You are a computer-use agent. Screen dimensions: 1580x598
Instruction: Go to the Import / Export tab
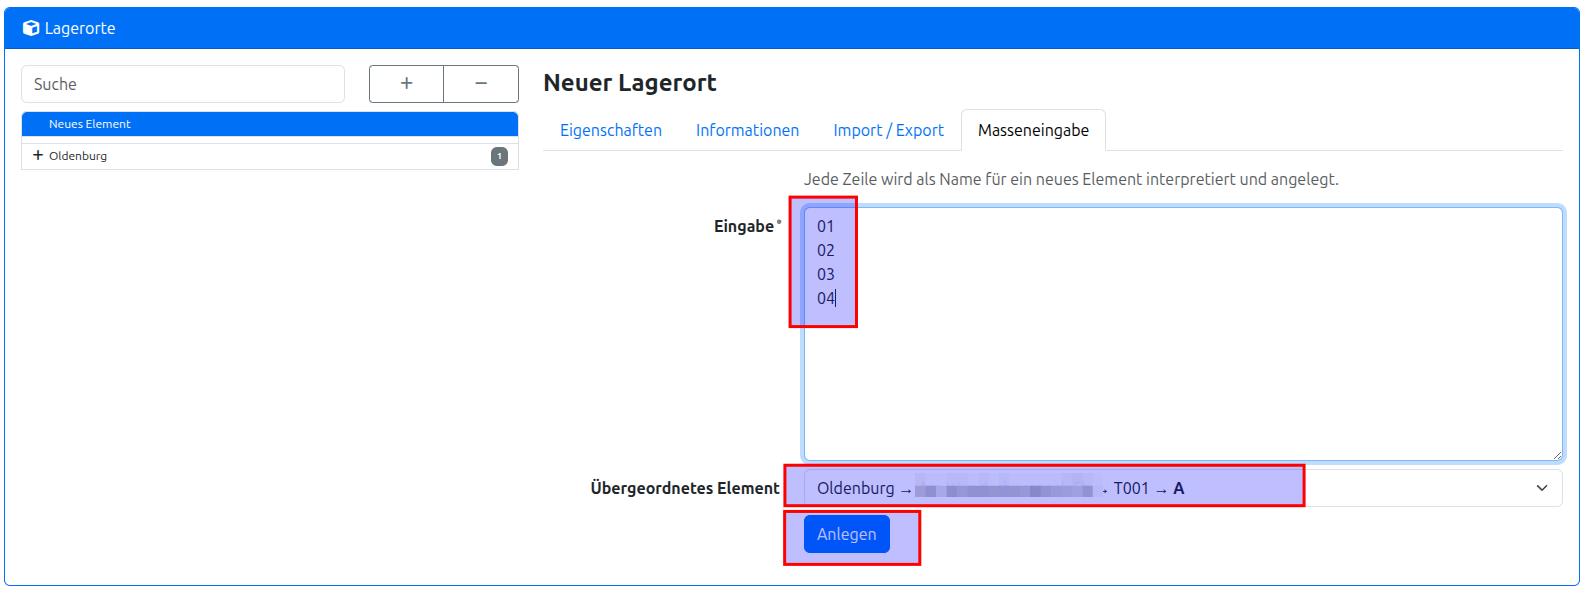coord(888,130)
